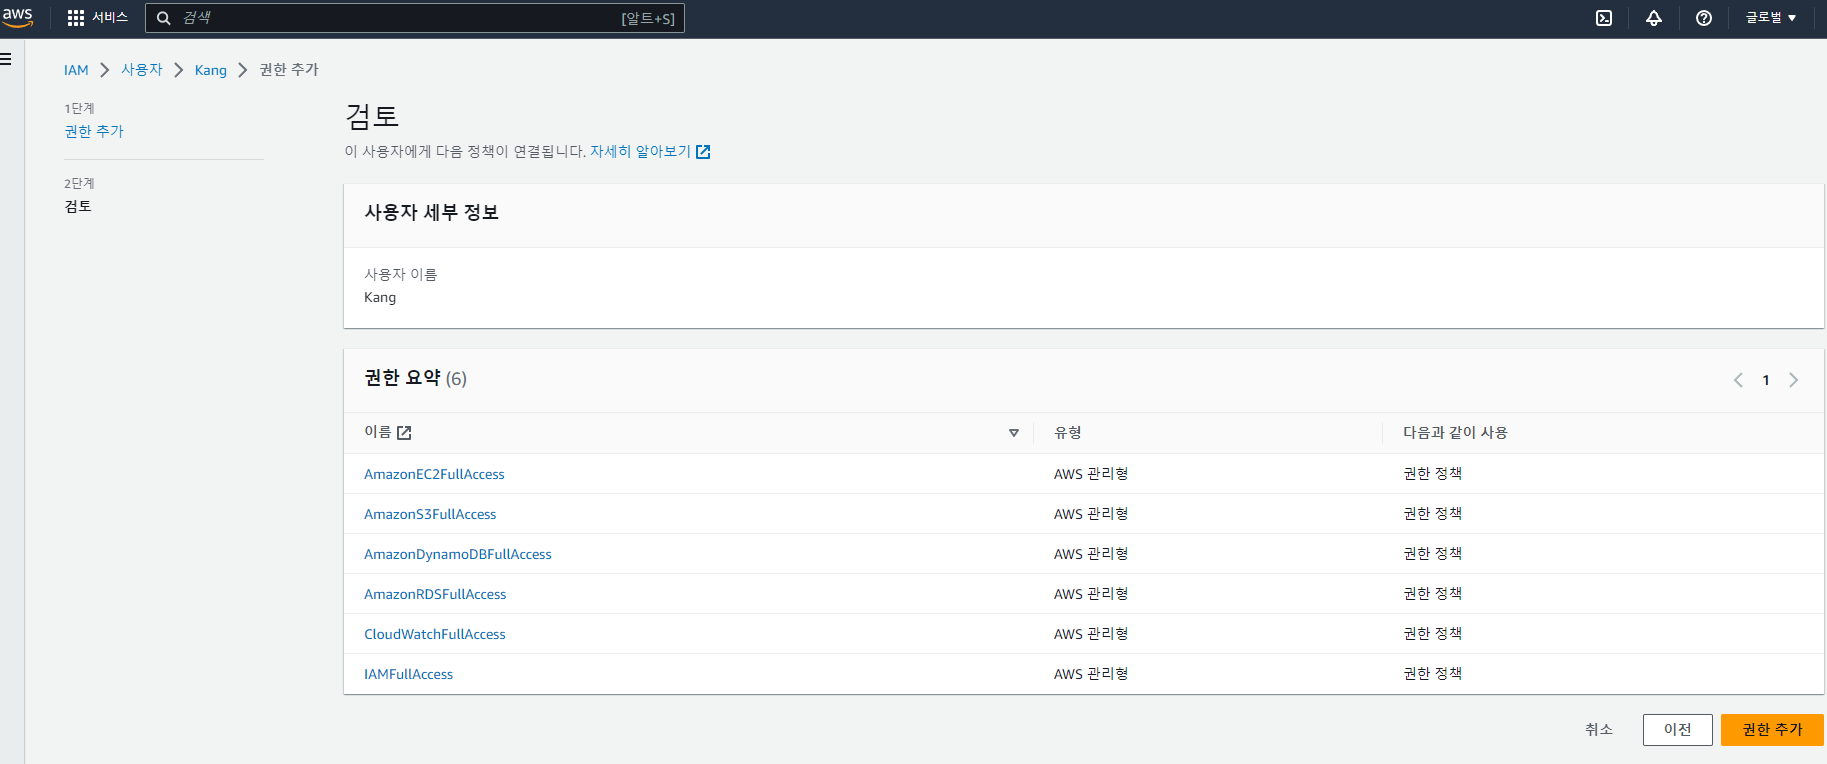
Task: Expand the hamburger side navigation
Action: pyautogui.click(x=6, y=59)
